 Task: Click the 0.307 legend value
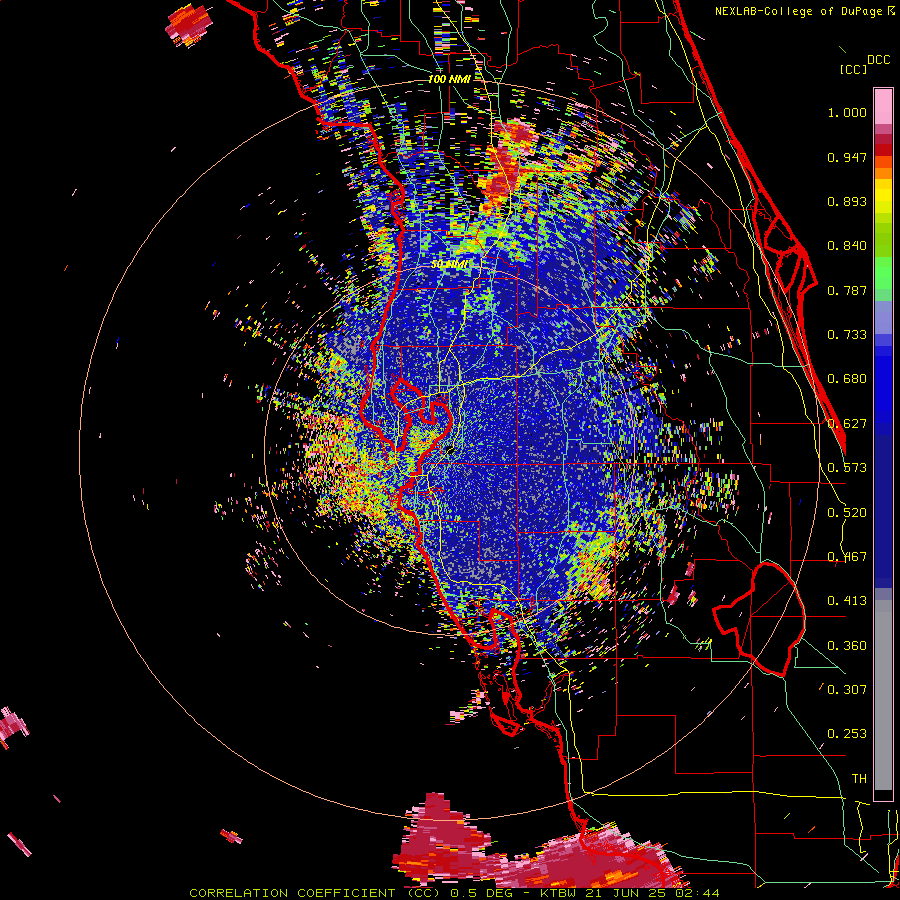click(x=847, y=690)
